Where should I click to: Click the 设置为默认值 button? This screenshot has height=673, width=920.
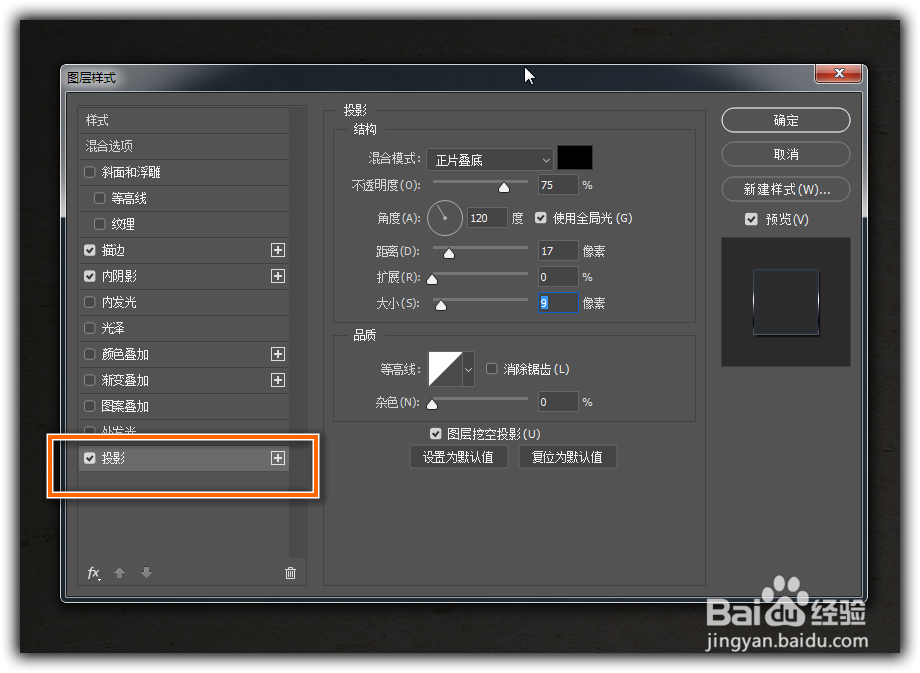459,456
